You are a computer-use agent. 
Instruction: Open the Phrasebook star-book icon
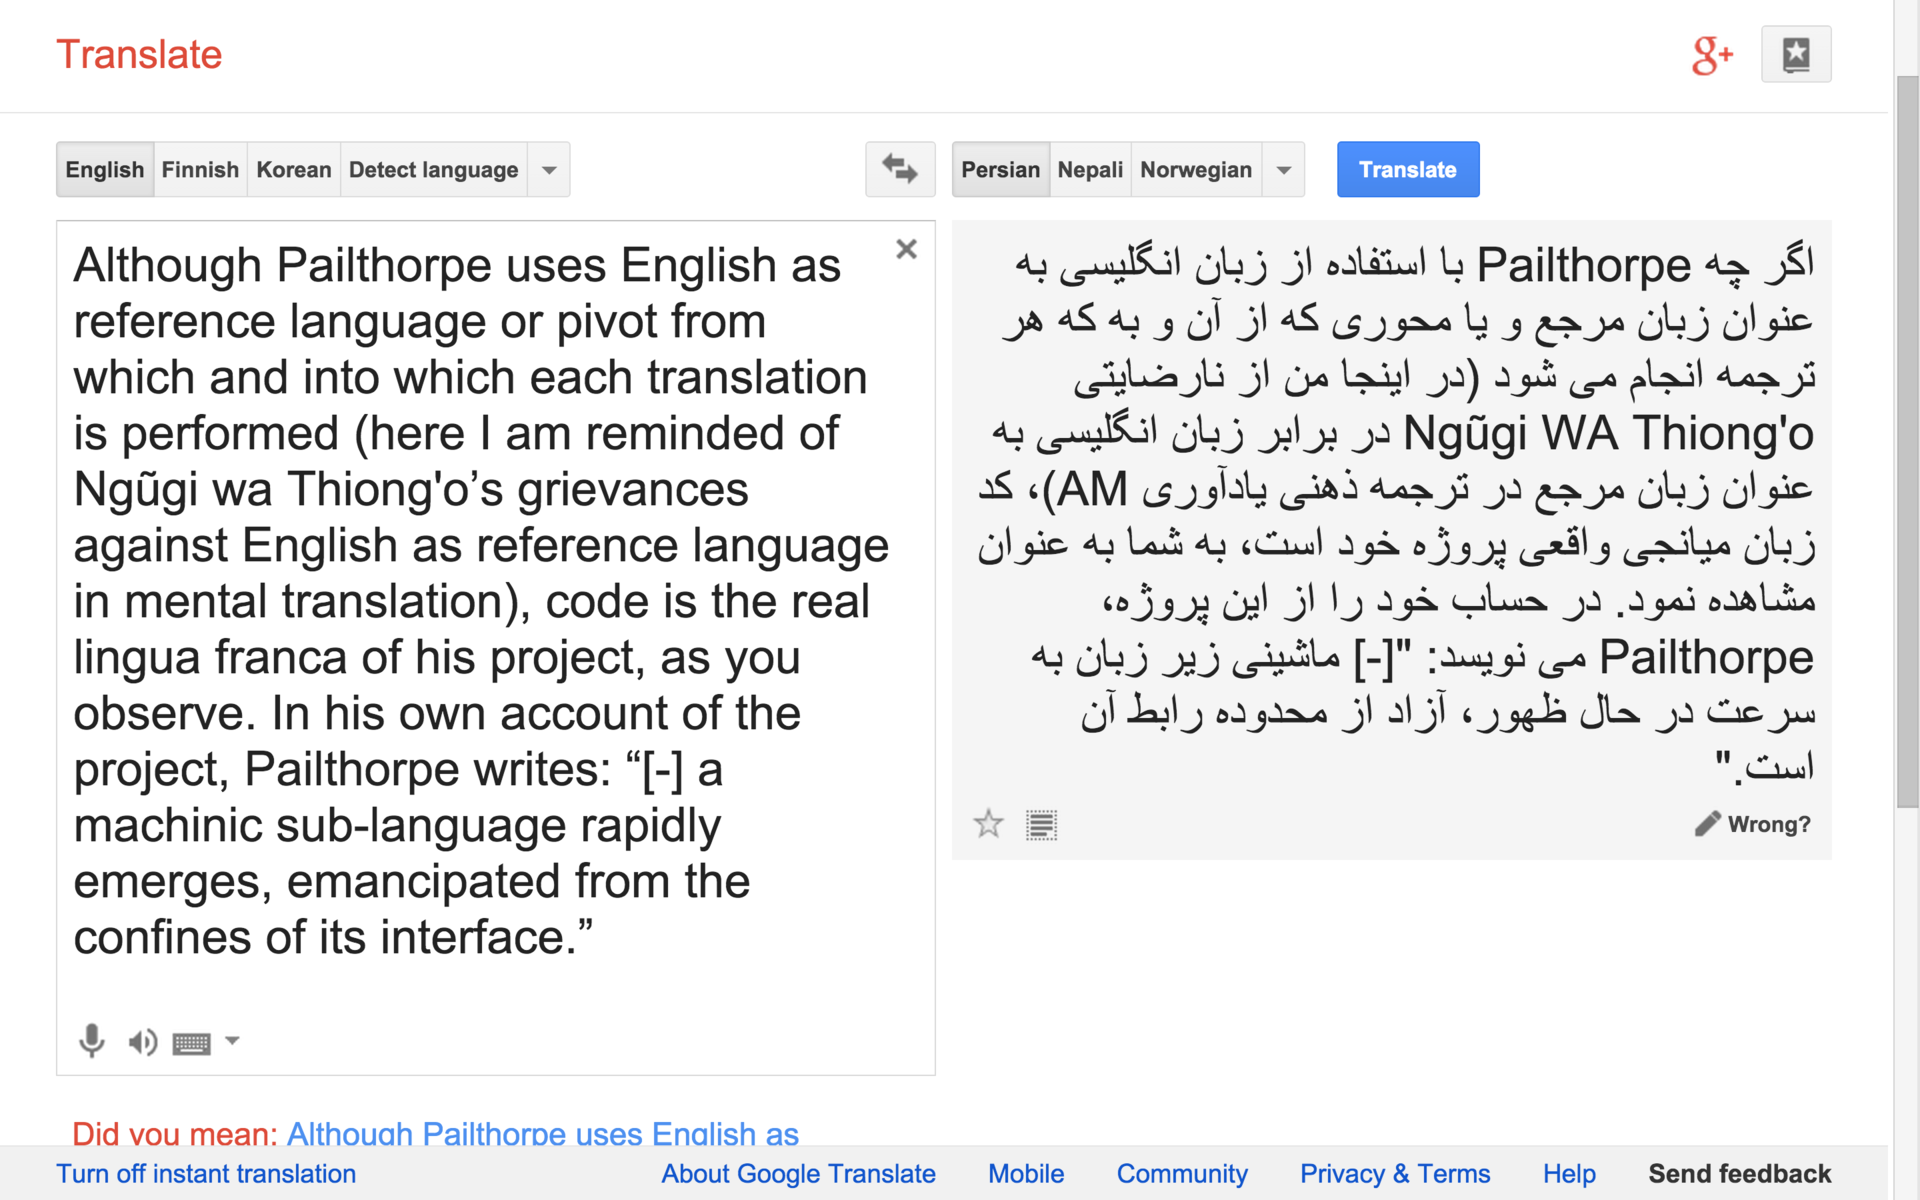coord(1795,55)
